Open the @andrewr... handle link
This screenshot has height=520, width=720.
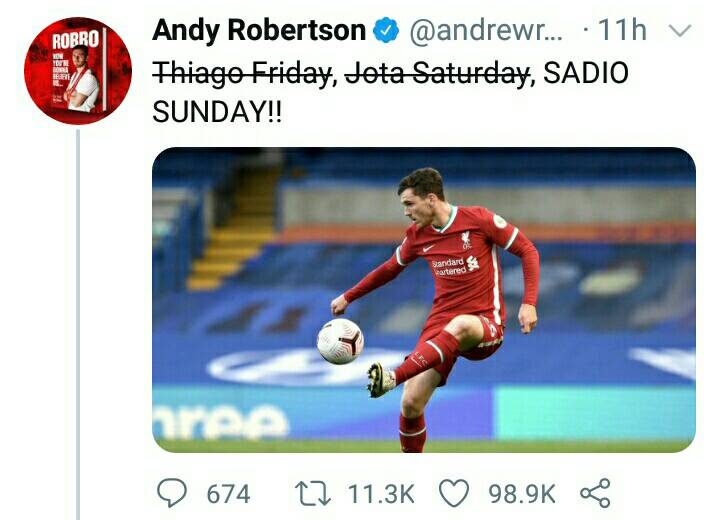[x=486, y=30]
